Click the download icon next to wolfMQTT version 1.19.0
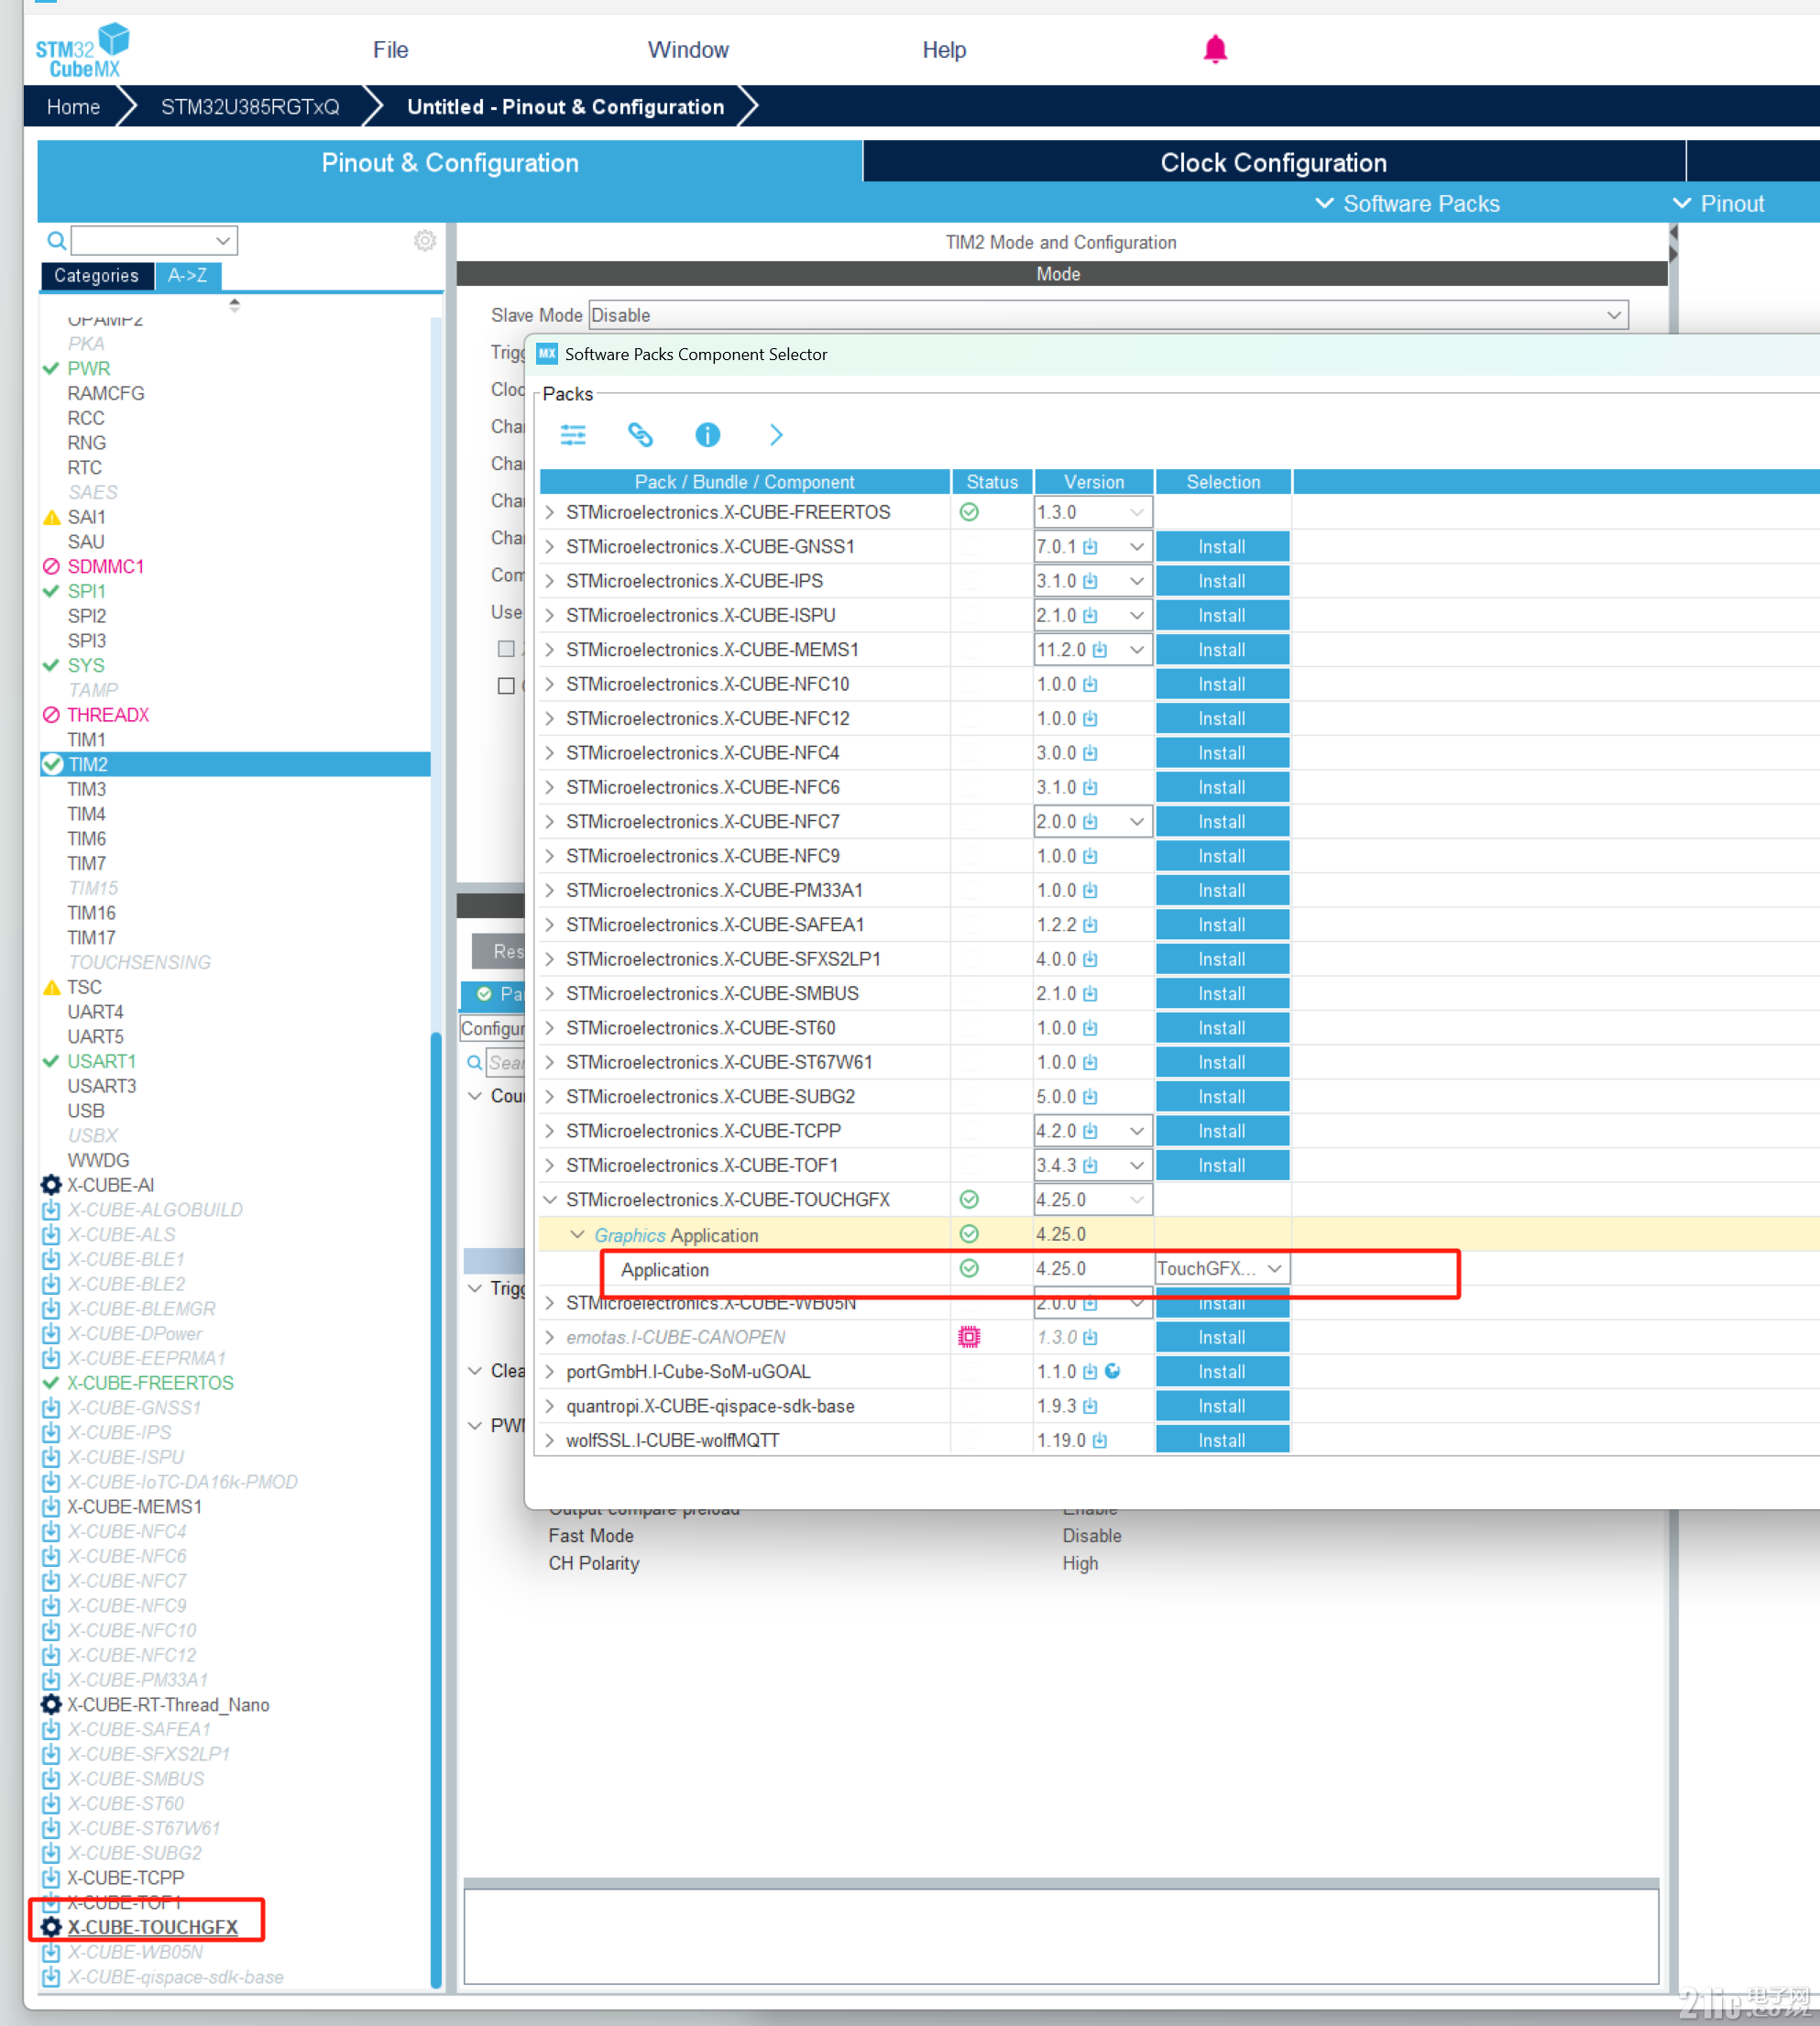Viewport: 1820px width, 2026px height. click(x=1100, y=1440)
